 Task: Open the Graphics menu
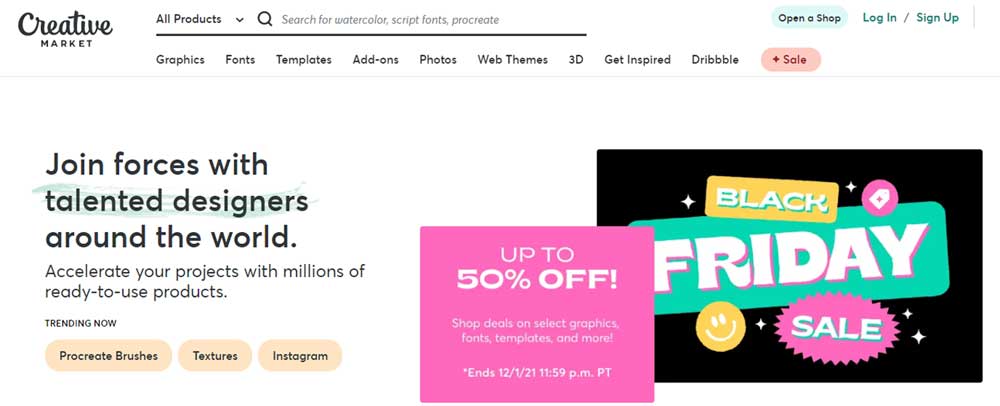click(x=180, y=59)
